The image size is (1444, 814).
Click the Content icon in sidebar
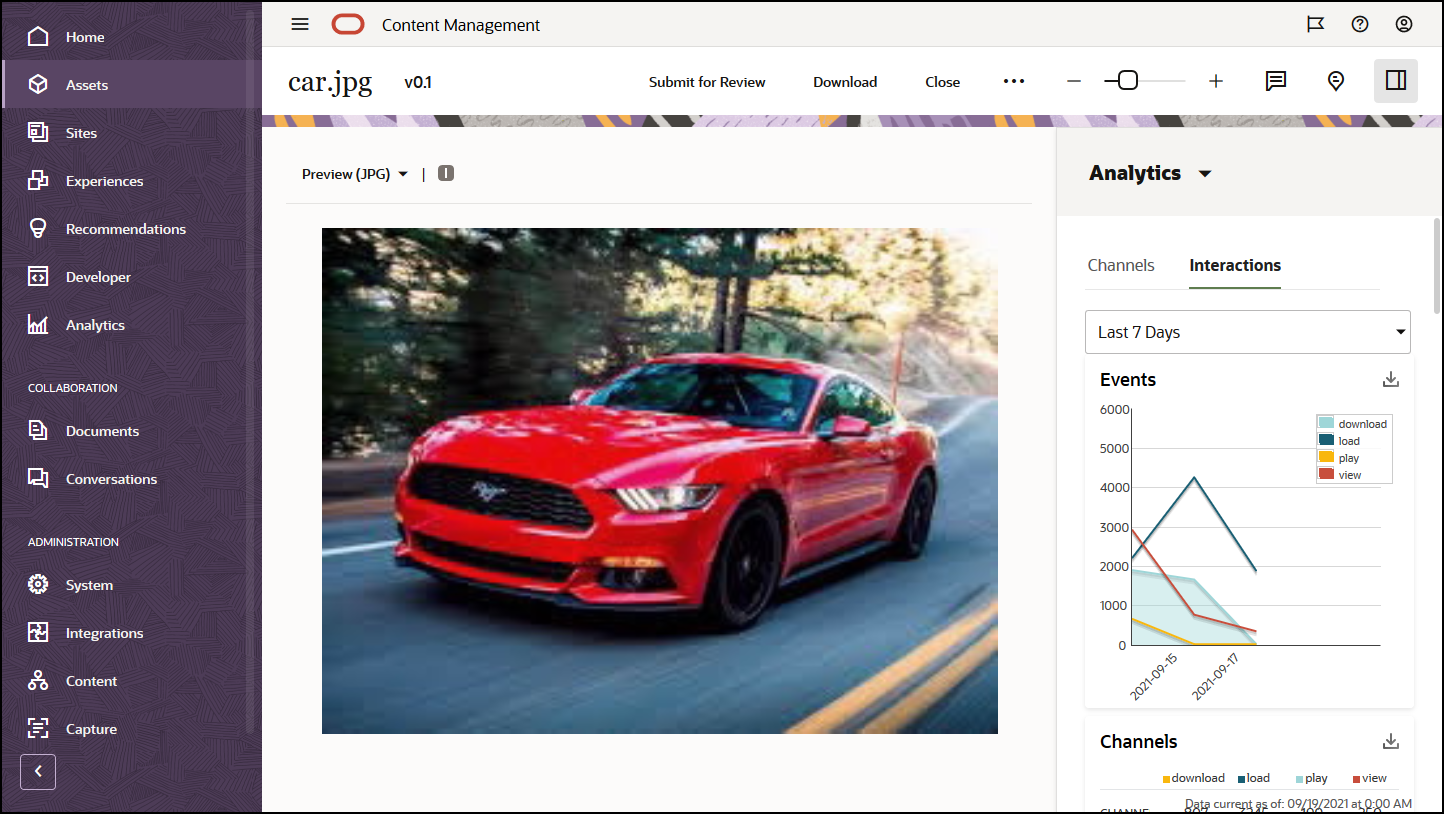click(x=38, y=681)
